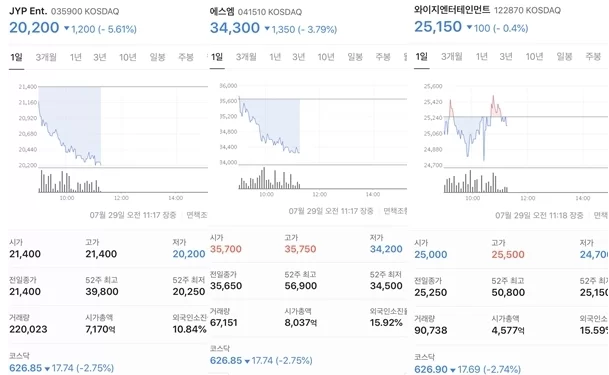
Task: Click JYP Ent. down-arrow price change indicator
Action: [66, 28]
